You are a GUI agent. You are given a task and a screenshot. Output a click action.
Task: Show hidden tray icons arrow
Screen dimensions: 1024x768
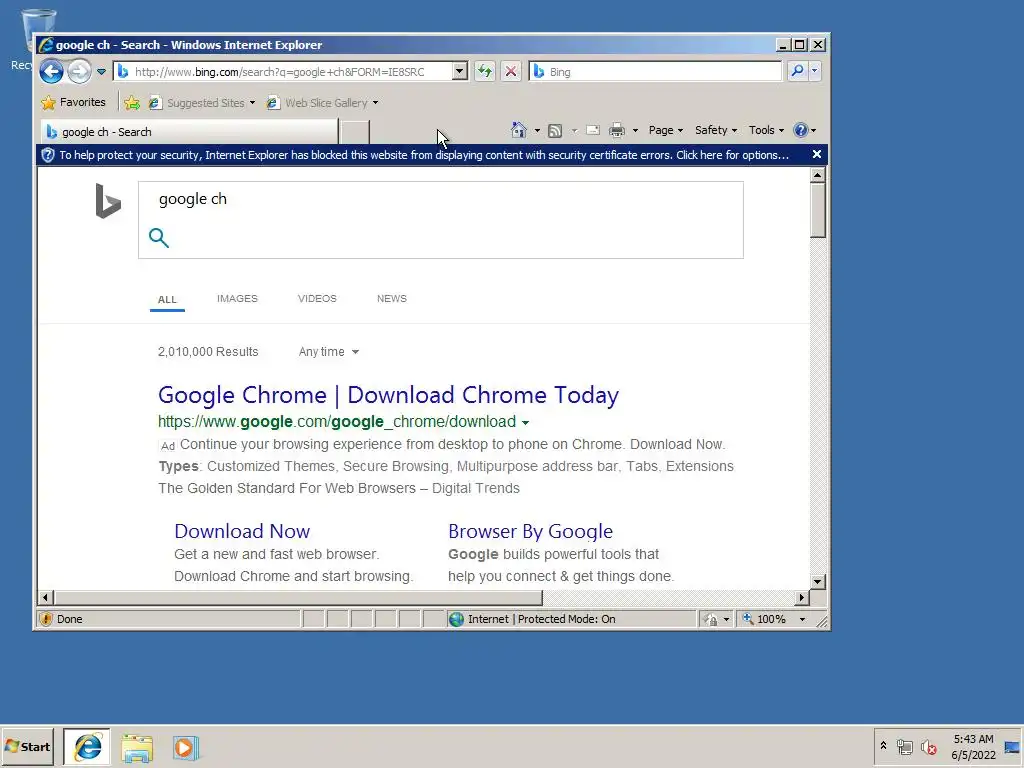pyautogui.click(x=883, y=746)
